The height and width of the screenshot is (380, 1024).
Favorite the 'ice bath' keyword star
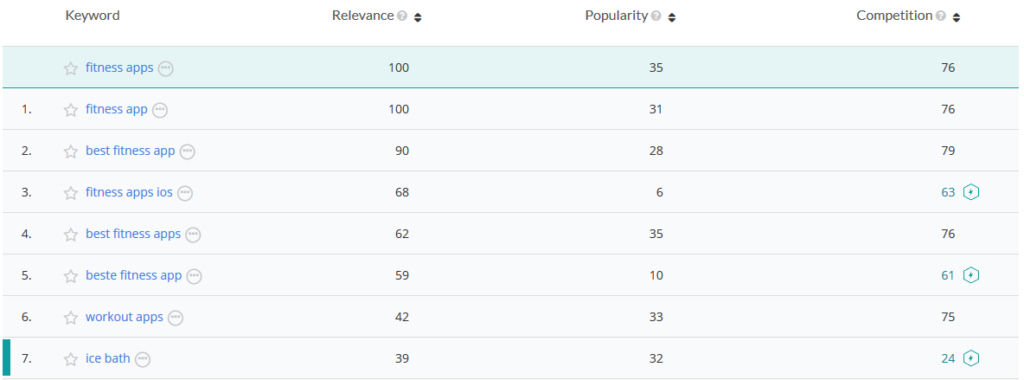click(71, 359)
